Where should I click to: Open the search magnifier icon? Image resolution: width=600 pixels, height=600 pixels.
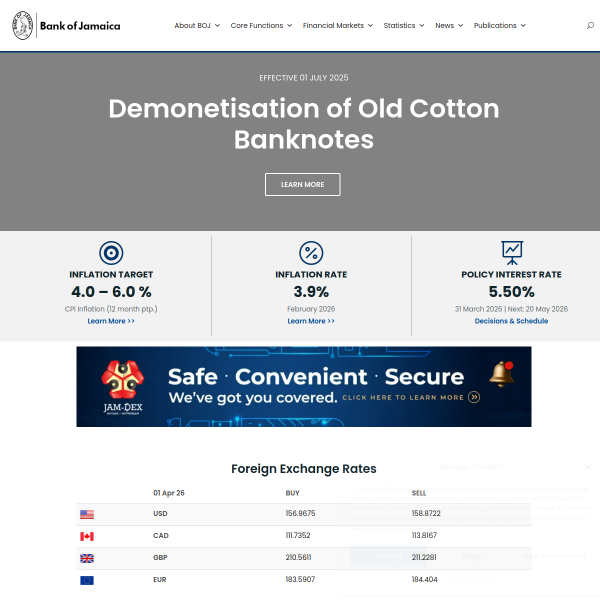pos(590,26)
